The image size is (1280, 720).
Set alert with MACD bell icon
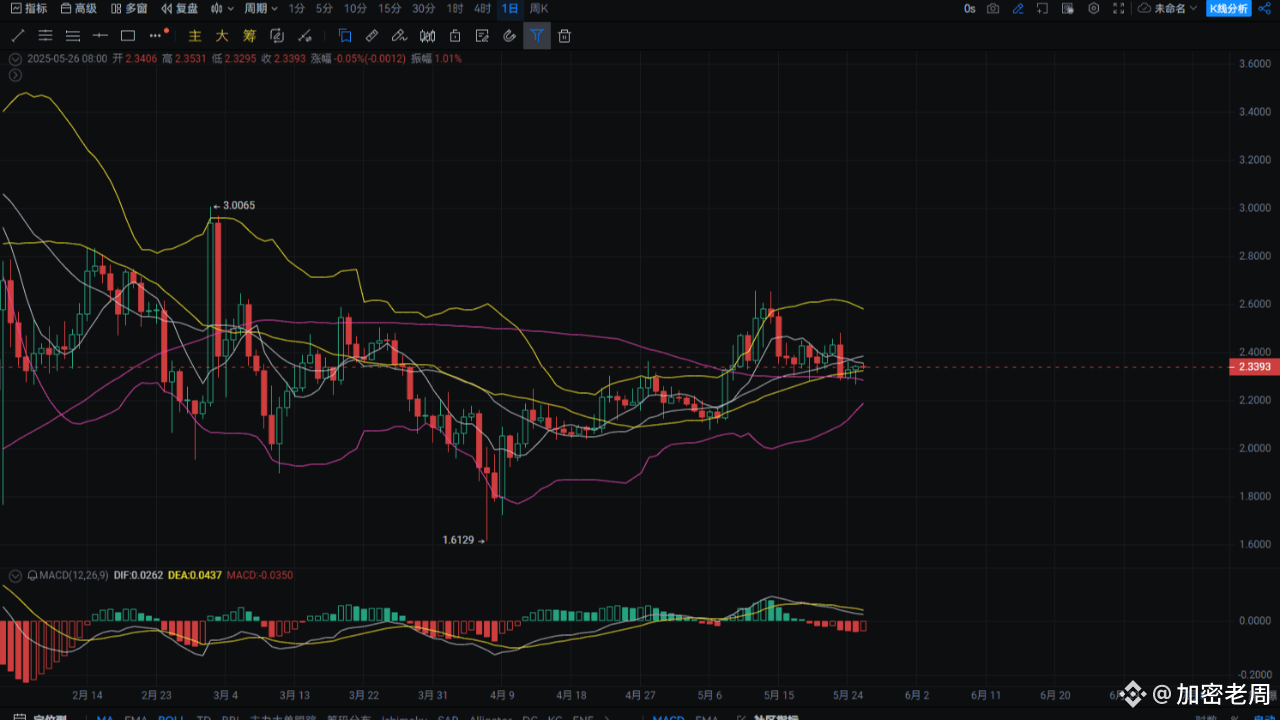click(33, 576)
